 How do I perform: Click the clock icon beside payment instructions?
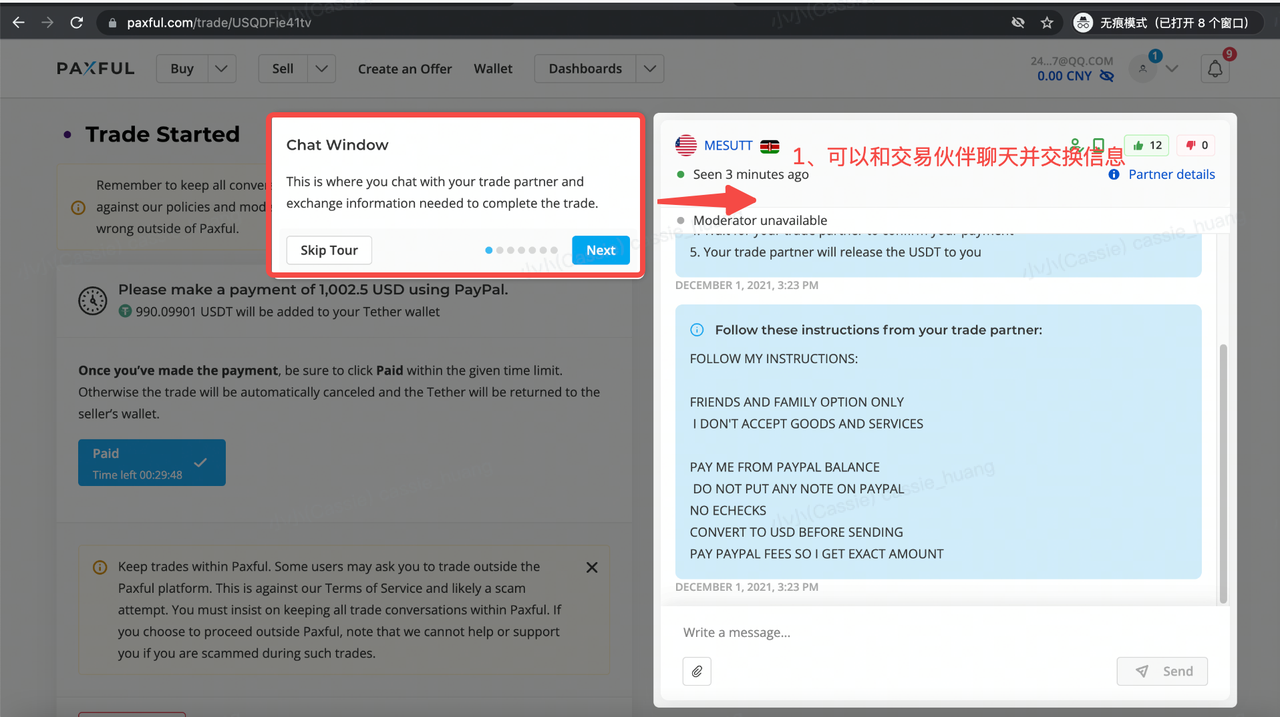point(93,300)
